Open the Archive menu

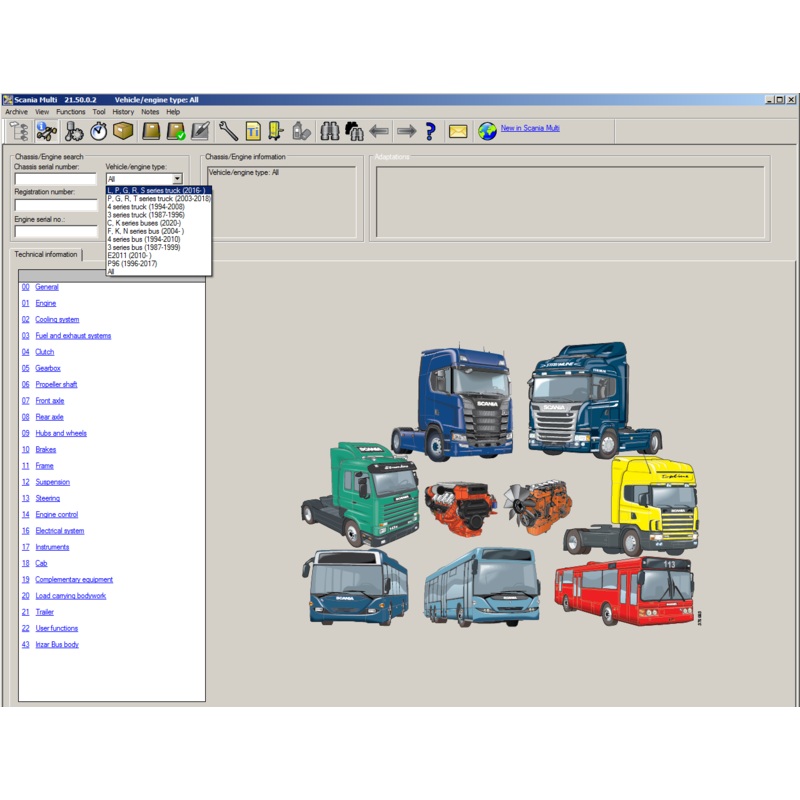16,112
